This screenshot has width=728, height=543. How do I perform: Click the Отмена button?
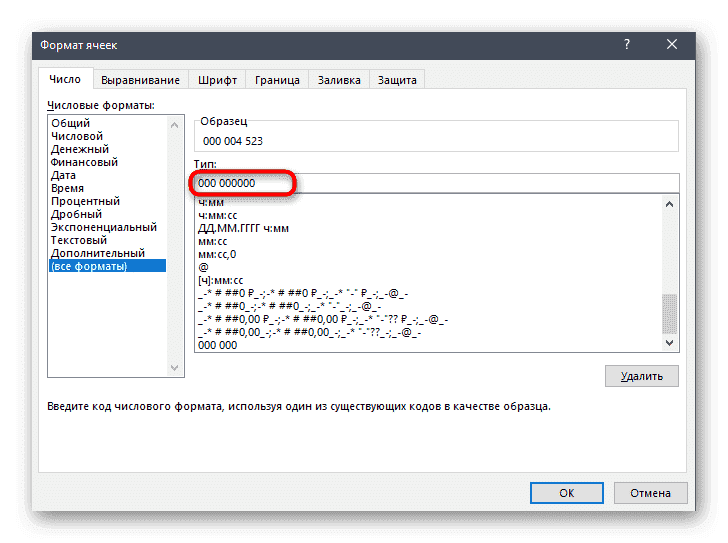tap(649, 493)
